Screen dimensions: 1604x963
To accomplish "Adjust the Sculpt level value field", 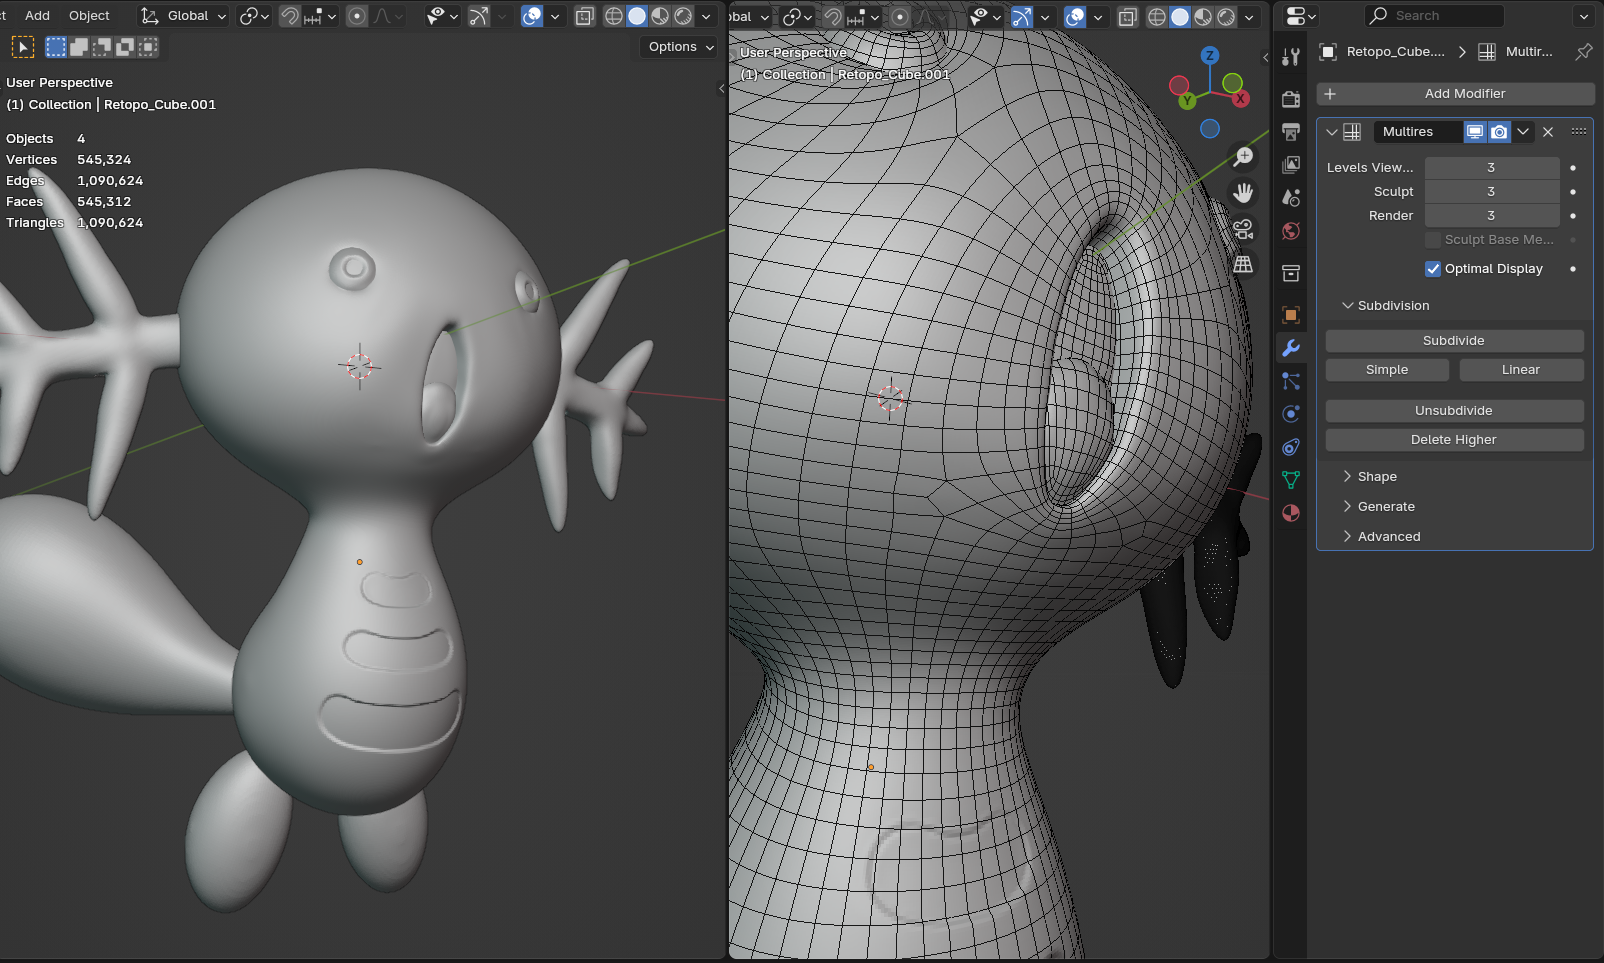I will (x=1491, y=192).
